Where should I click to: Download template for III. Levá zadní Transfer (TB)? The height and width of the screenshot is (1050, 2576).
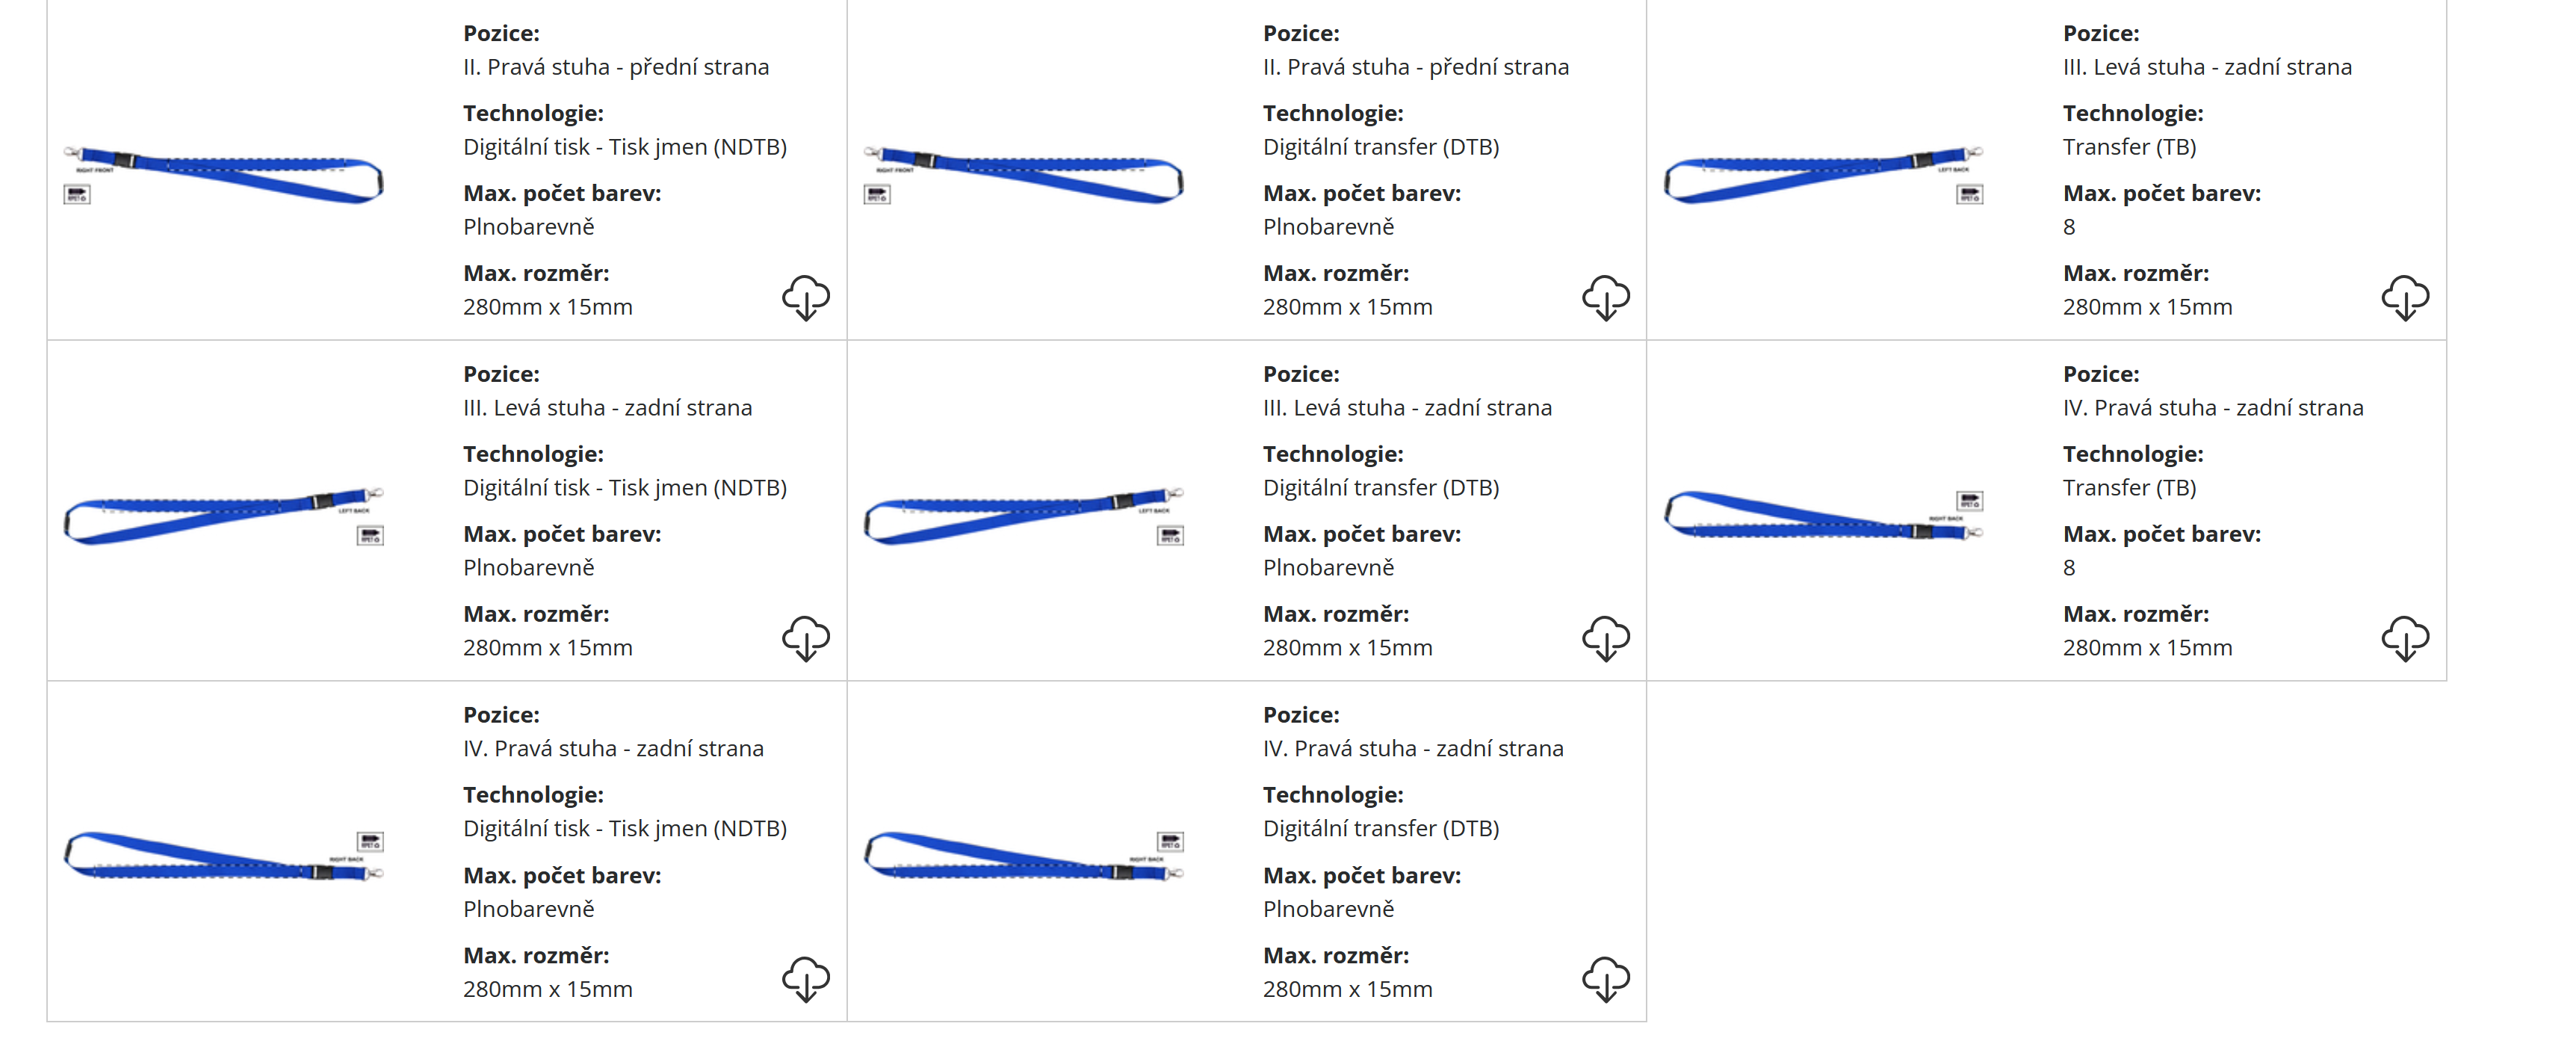[x=2404, y=297]
